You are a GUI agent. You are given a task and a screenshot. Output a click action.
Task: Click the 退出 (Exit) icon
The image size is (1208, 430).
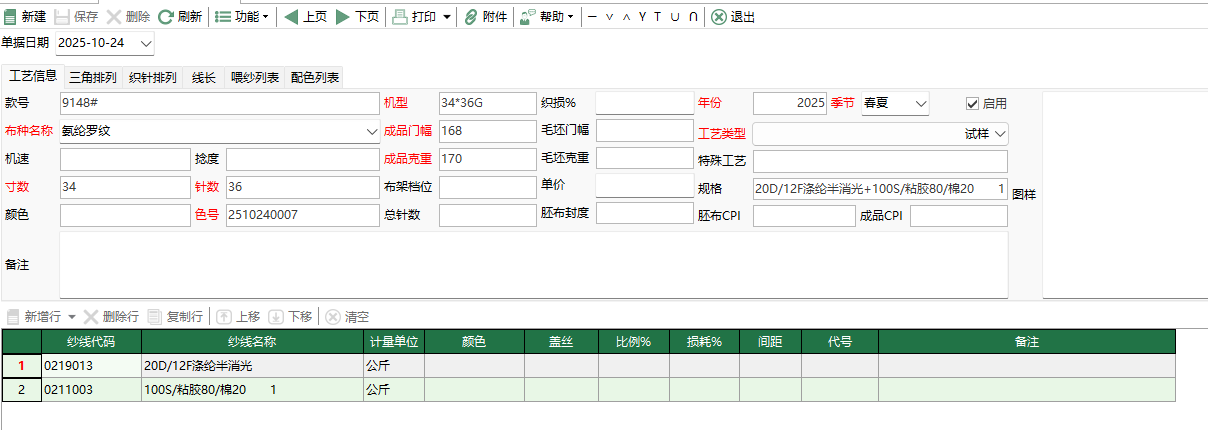[x=719, y=17]
